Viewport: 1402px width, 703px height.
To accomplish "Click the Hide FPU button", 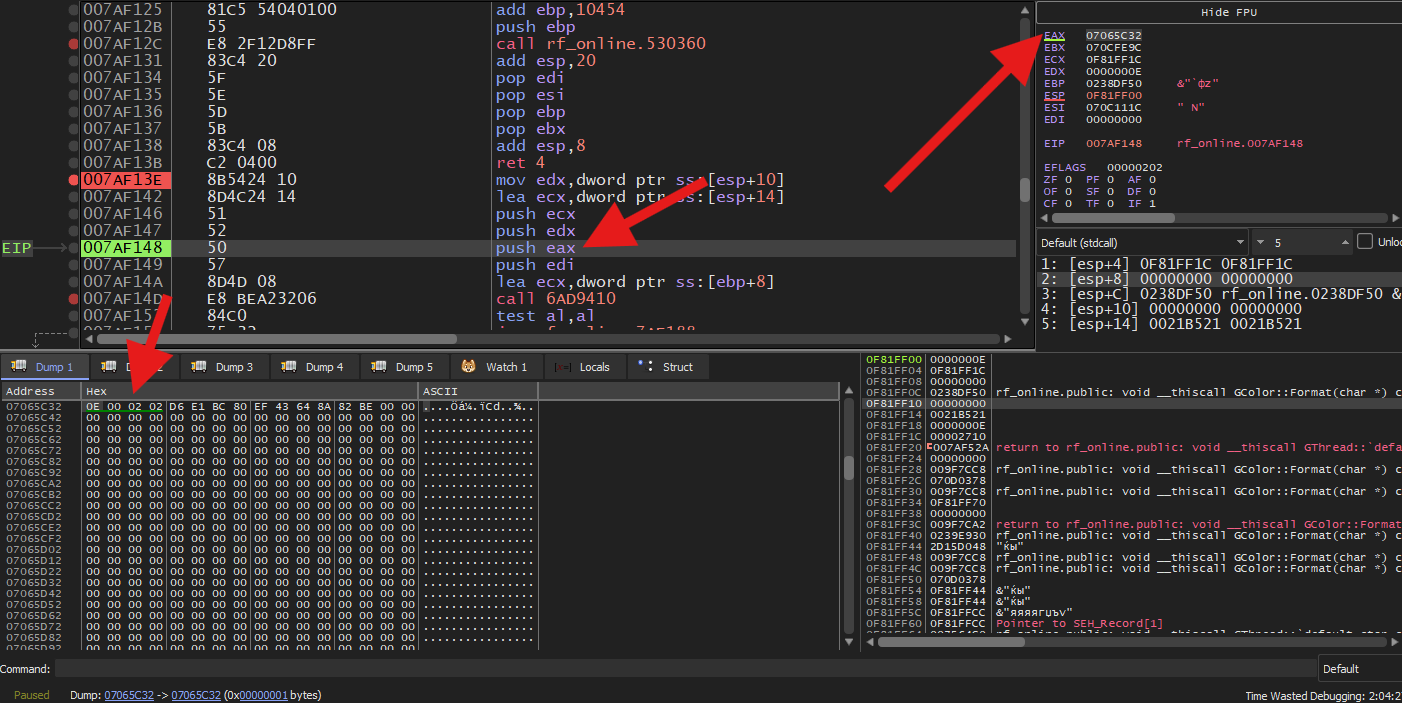I will [1218, 12].
